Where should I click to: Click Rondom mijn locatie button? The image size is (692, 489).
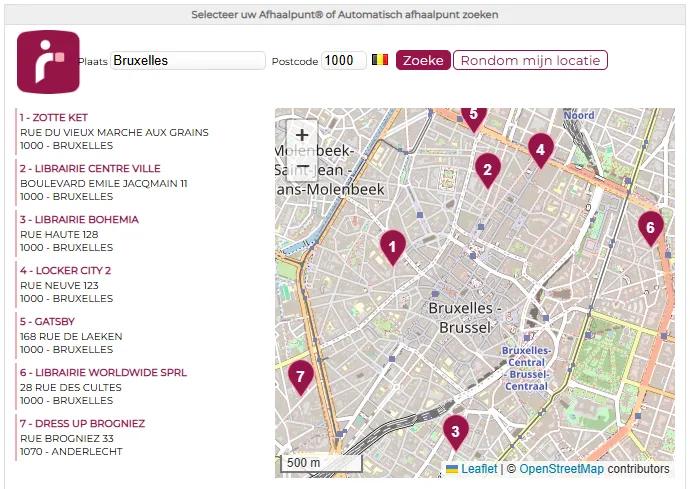tap(530, 60)
